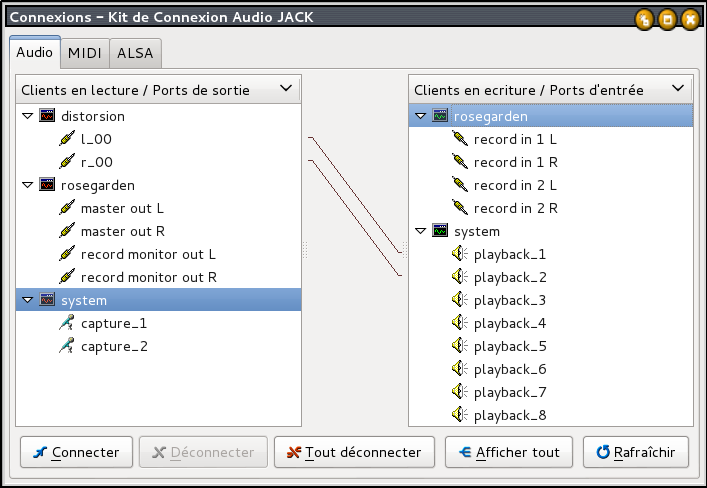Switch to the ALSA tab
707x488 pixels.
135,53
